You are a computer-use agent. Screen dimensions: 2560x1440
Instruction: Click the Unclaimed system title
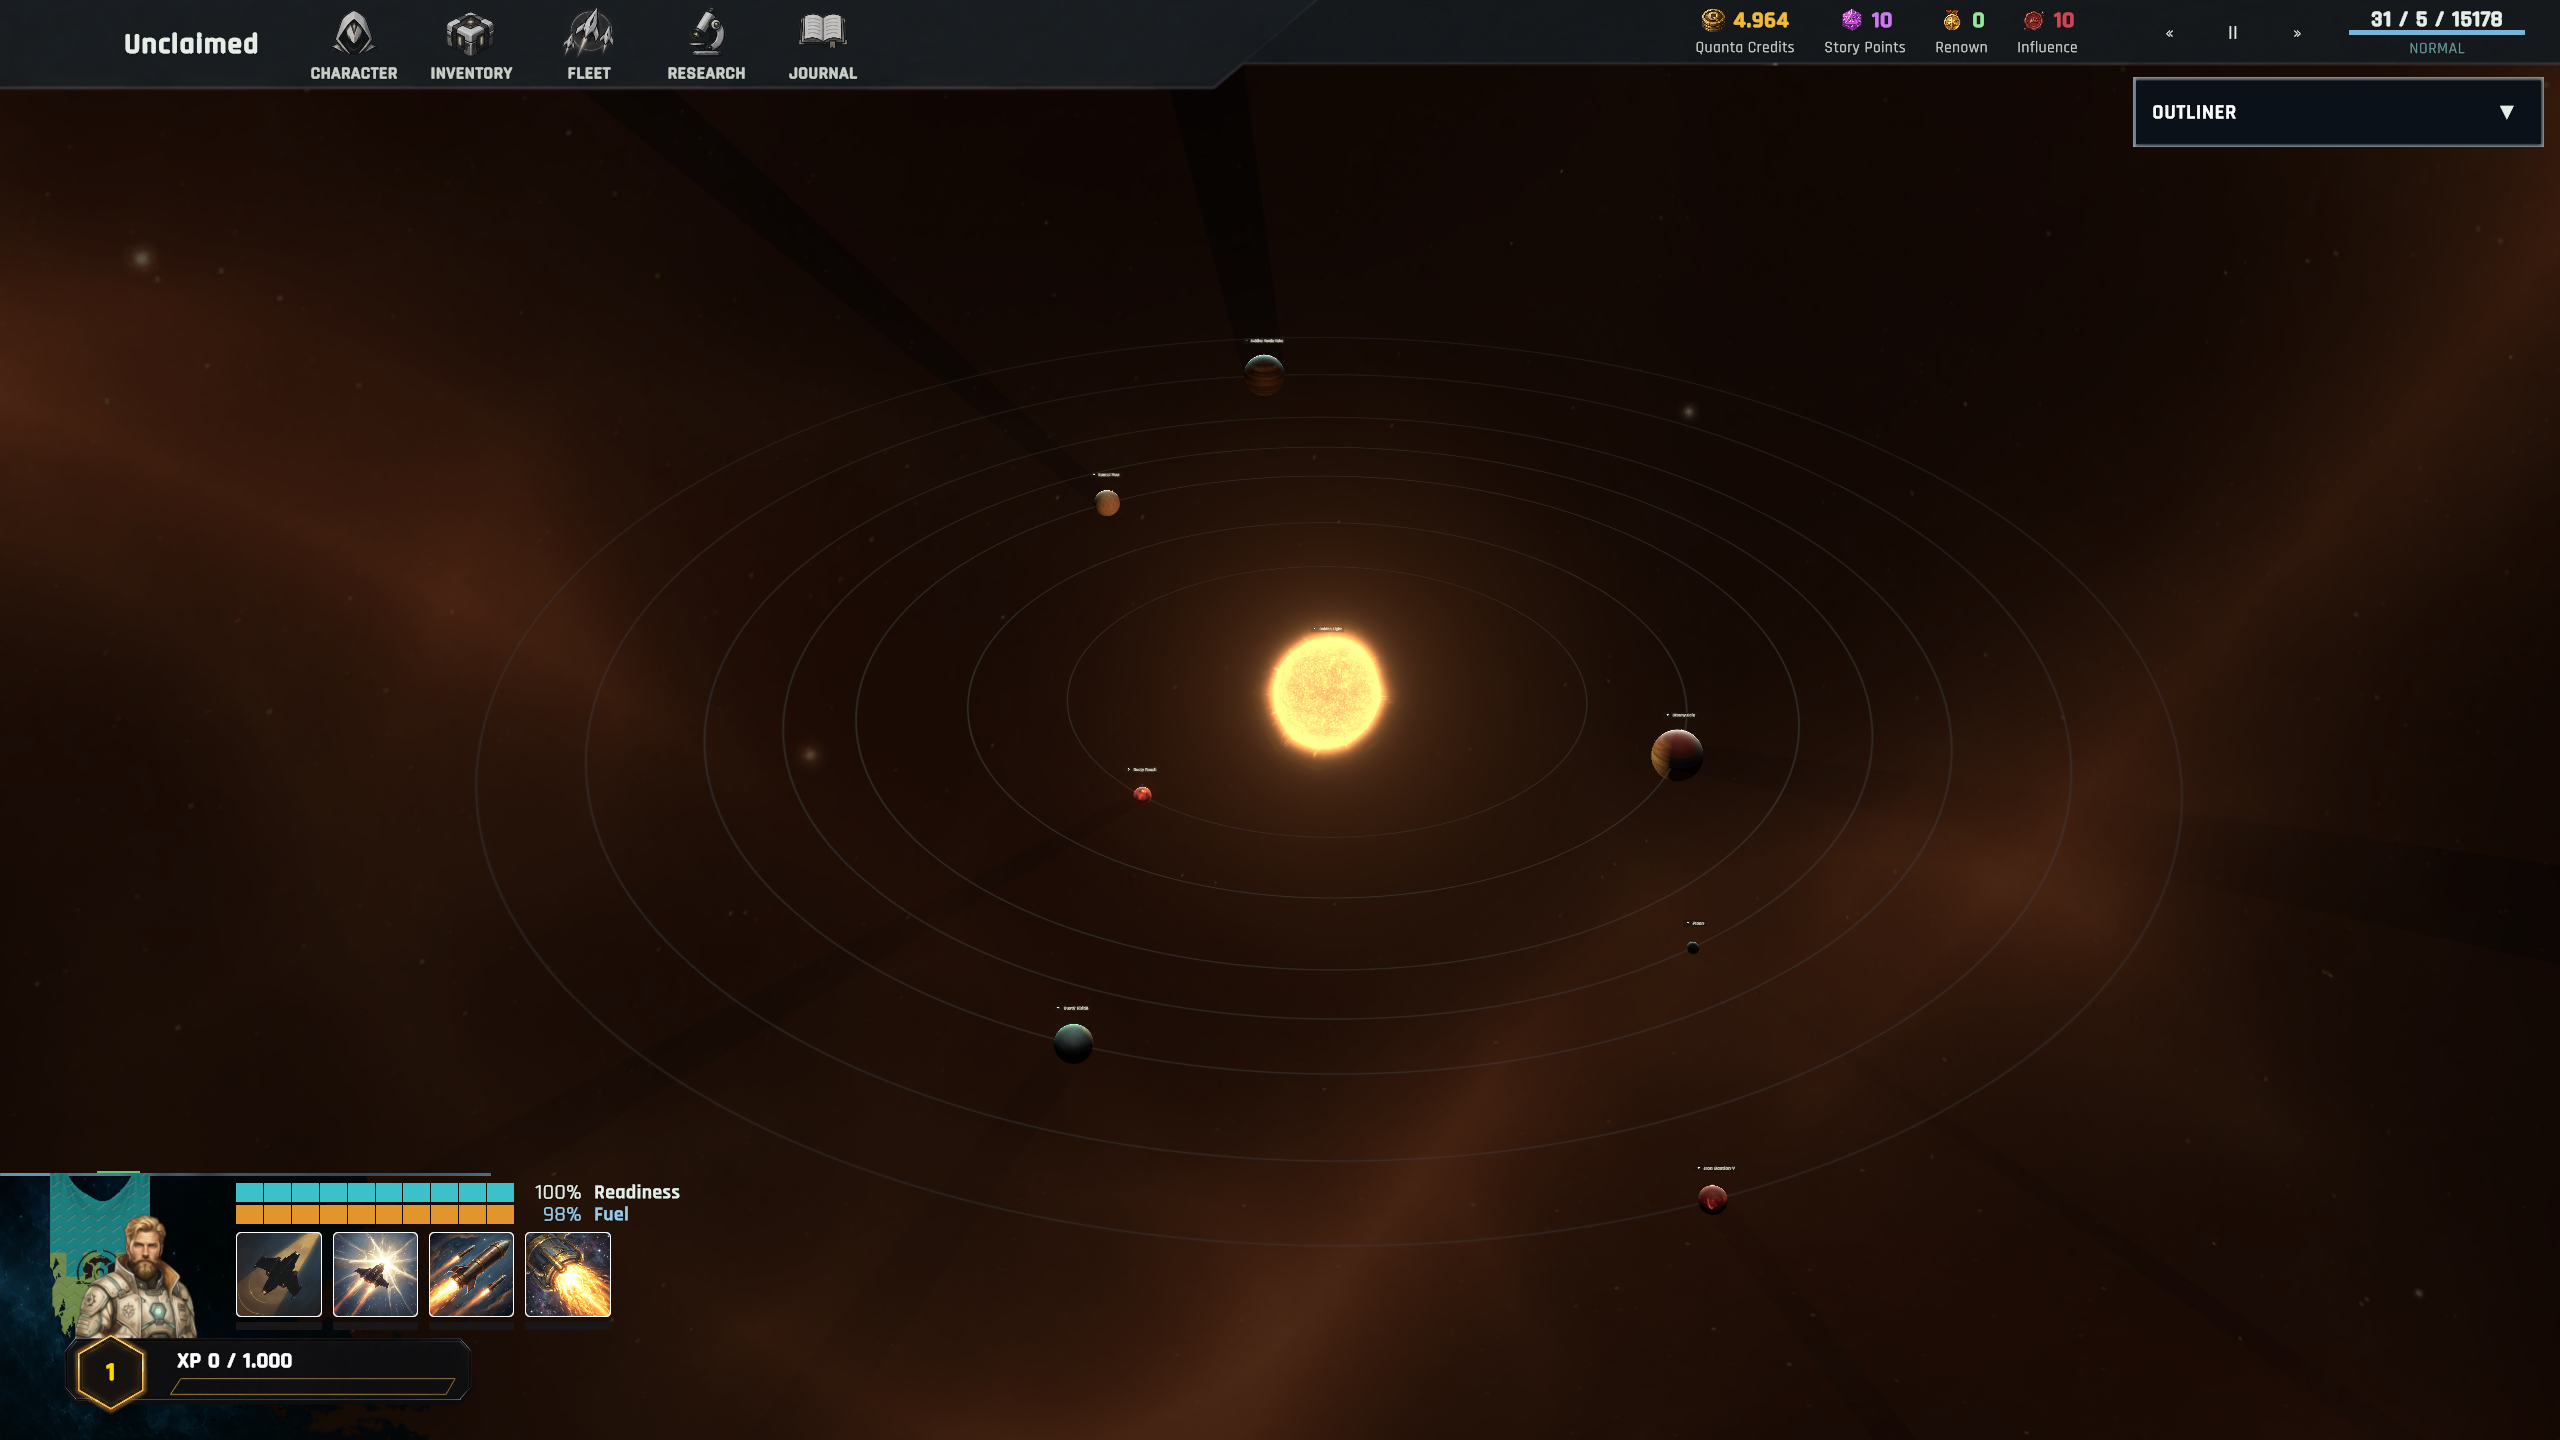pos(191,44)
